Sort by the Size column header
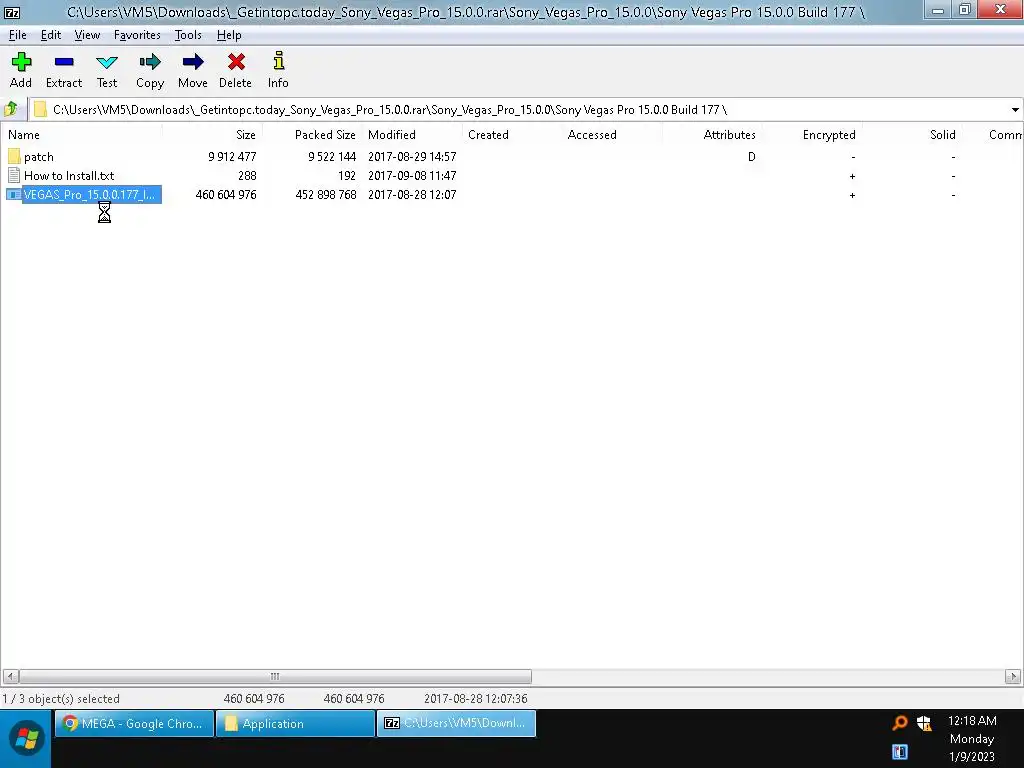This screenshot has width=1024, height=768. point(212,135)
